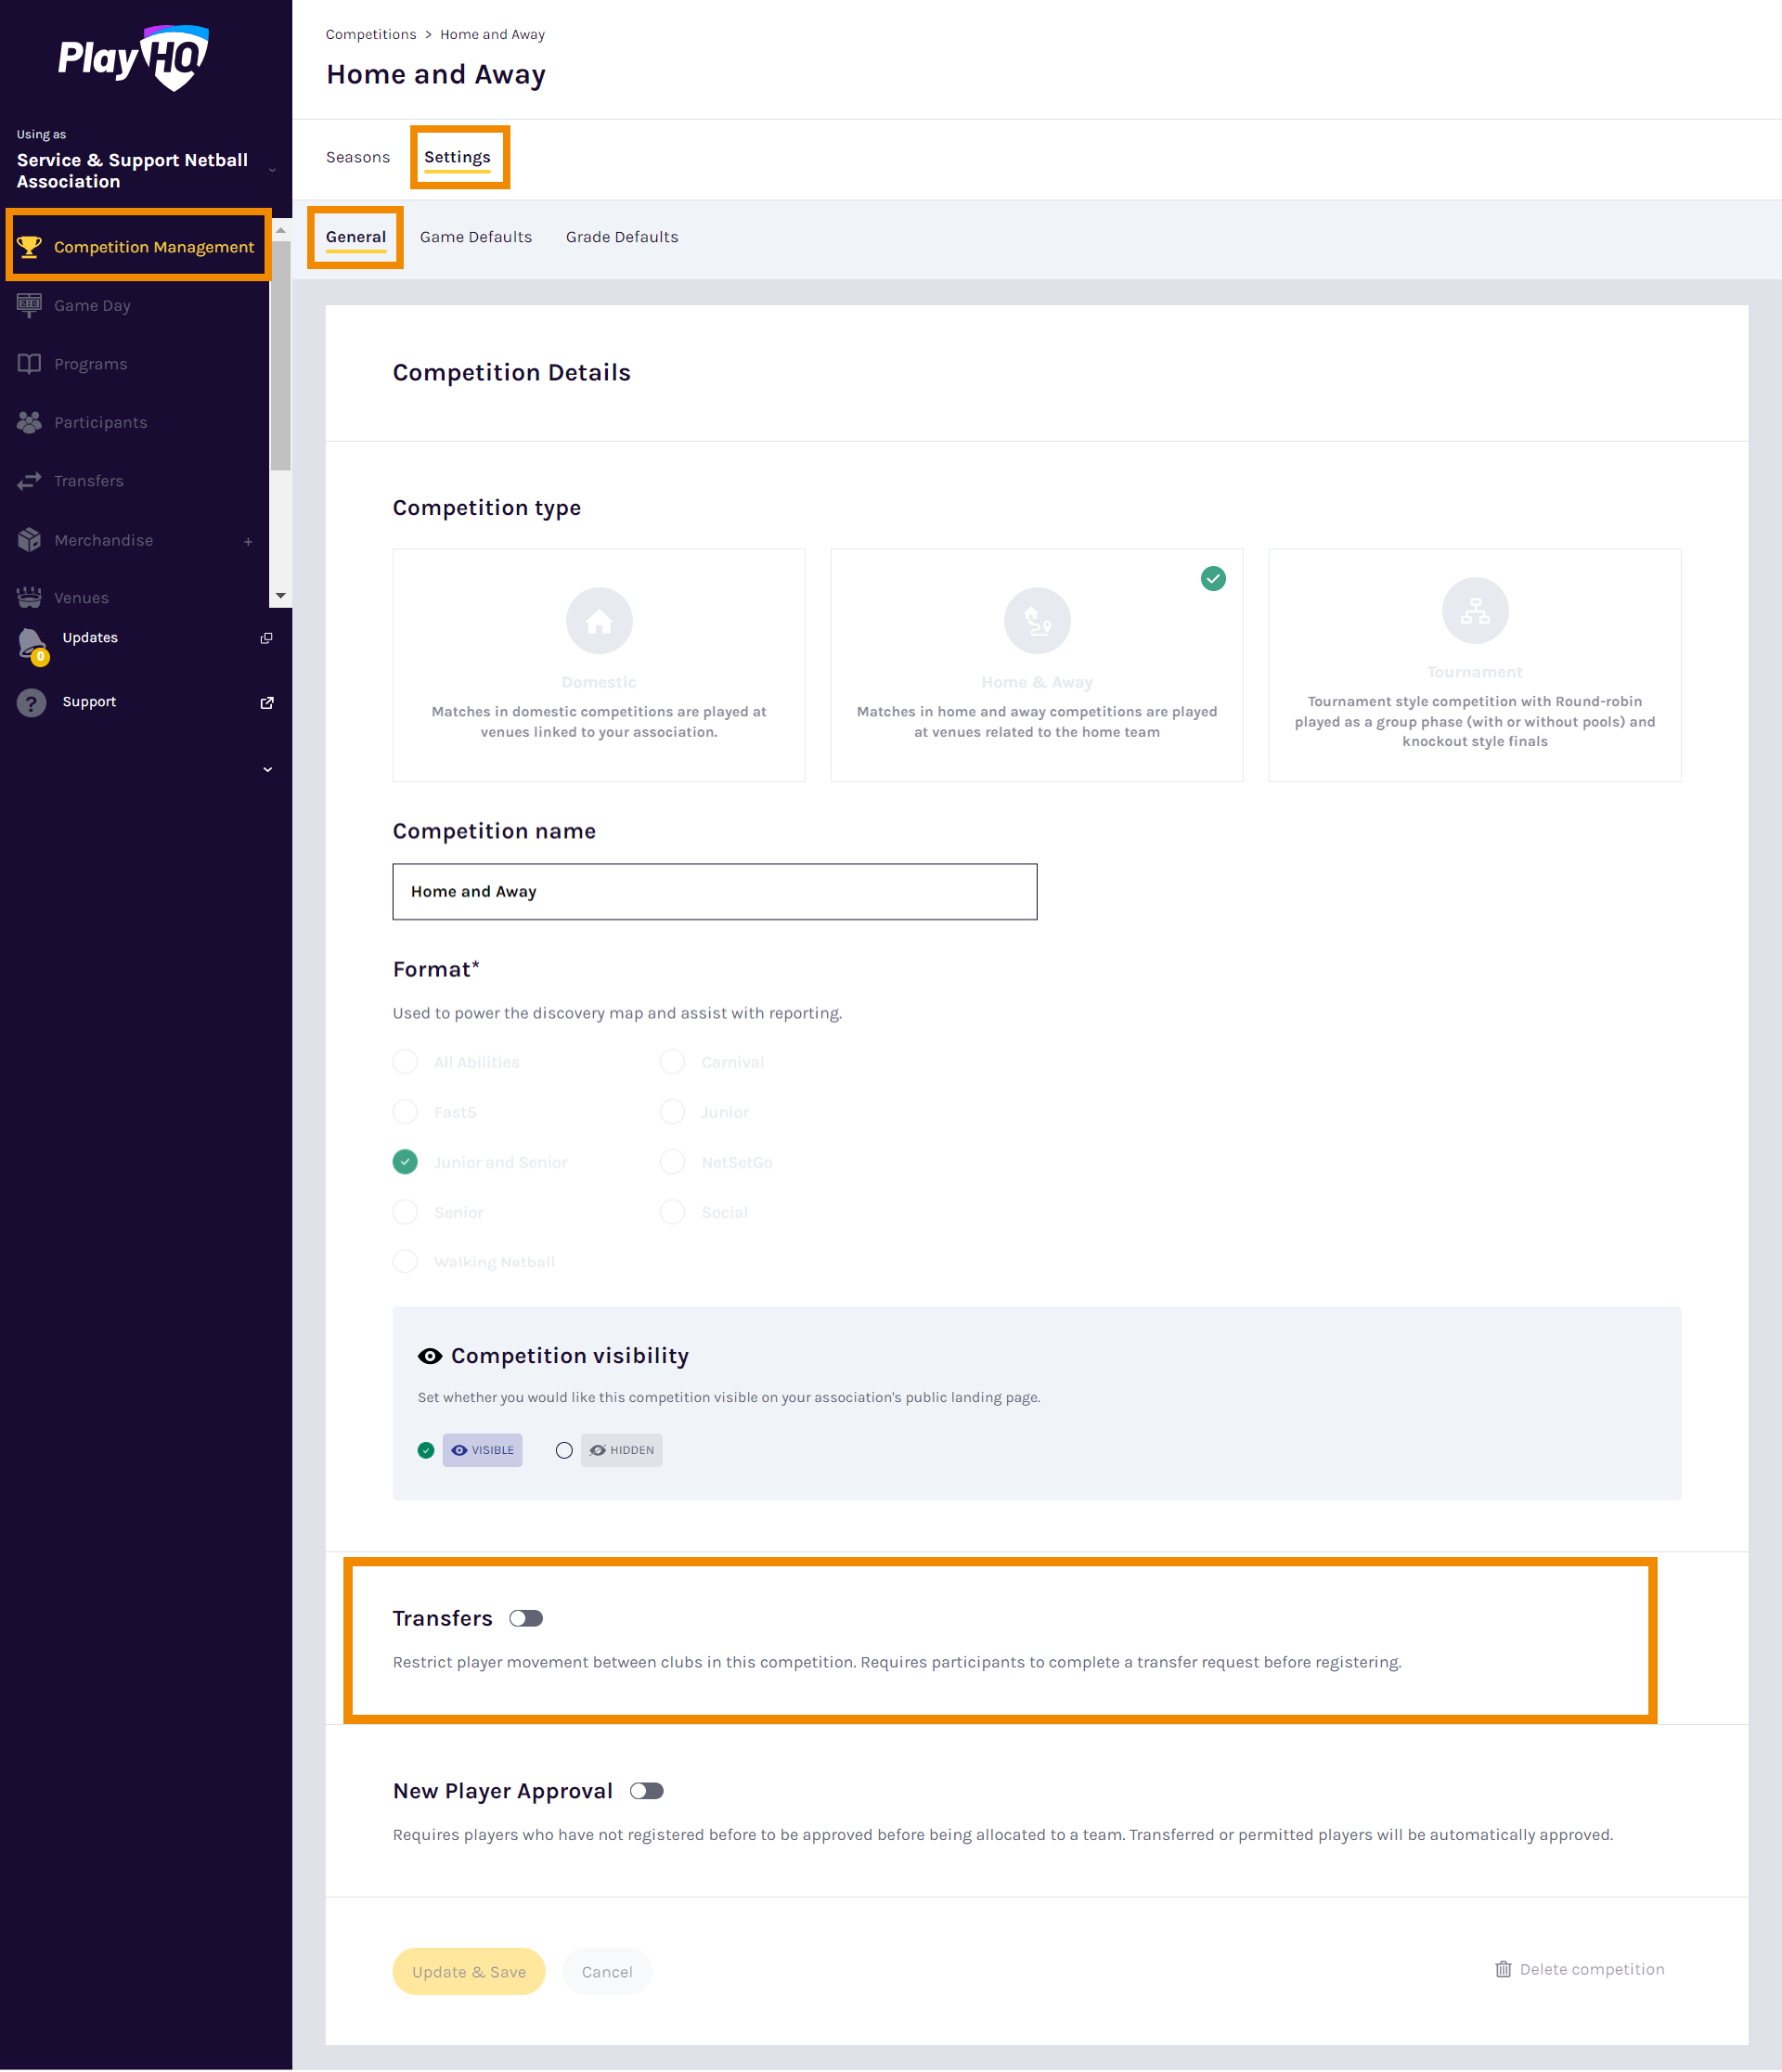Enable the Transfers toggle switch
Screen dimensions: 1782x2072
[x=526, y=1618]
